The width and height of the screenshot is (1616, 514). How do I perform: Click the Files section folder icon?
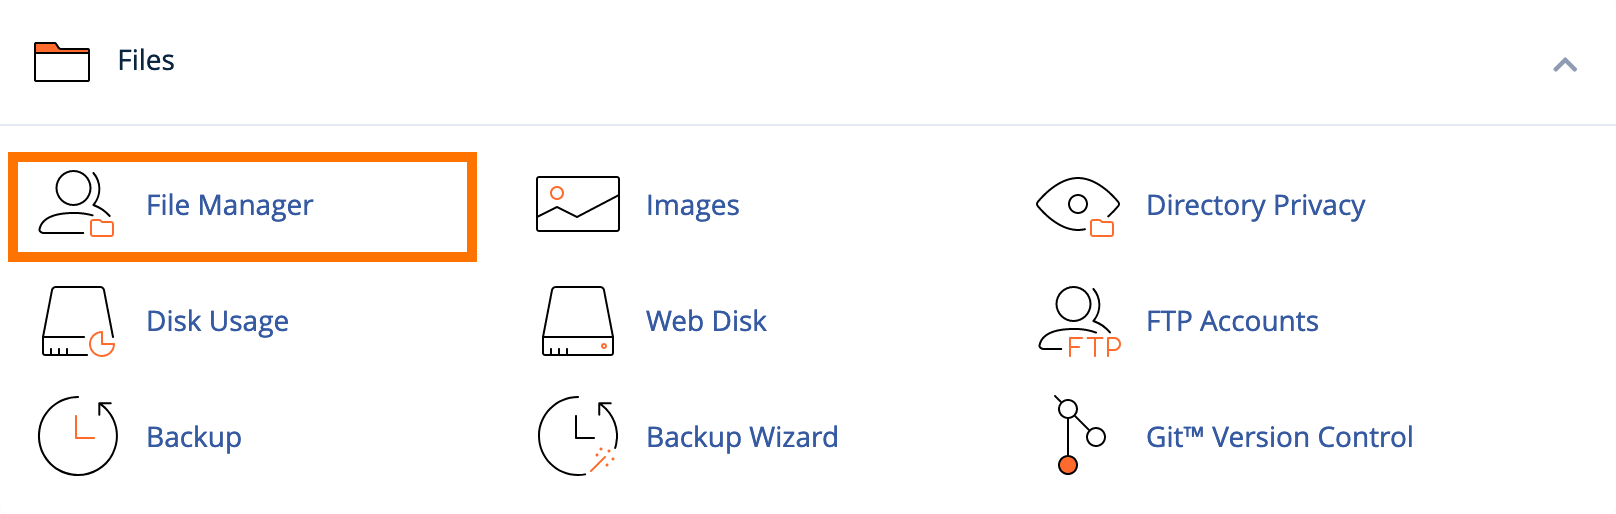(62, 61)
